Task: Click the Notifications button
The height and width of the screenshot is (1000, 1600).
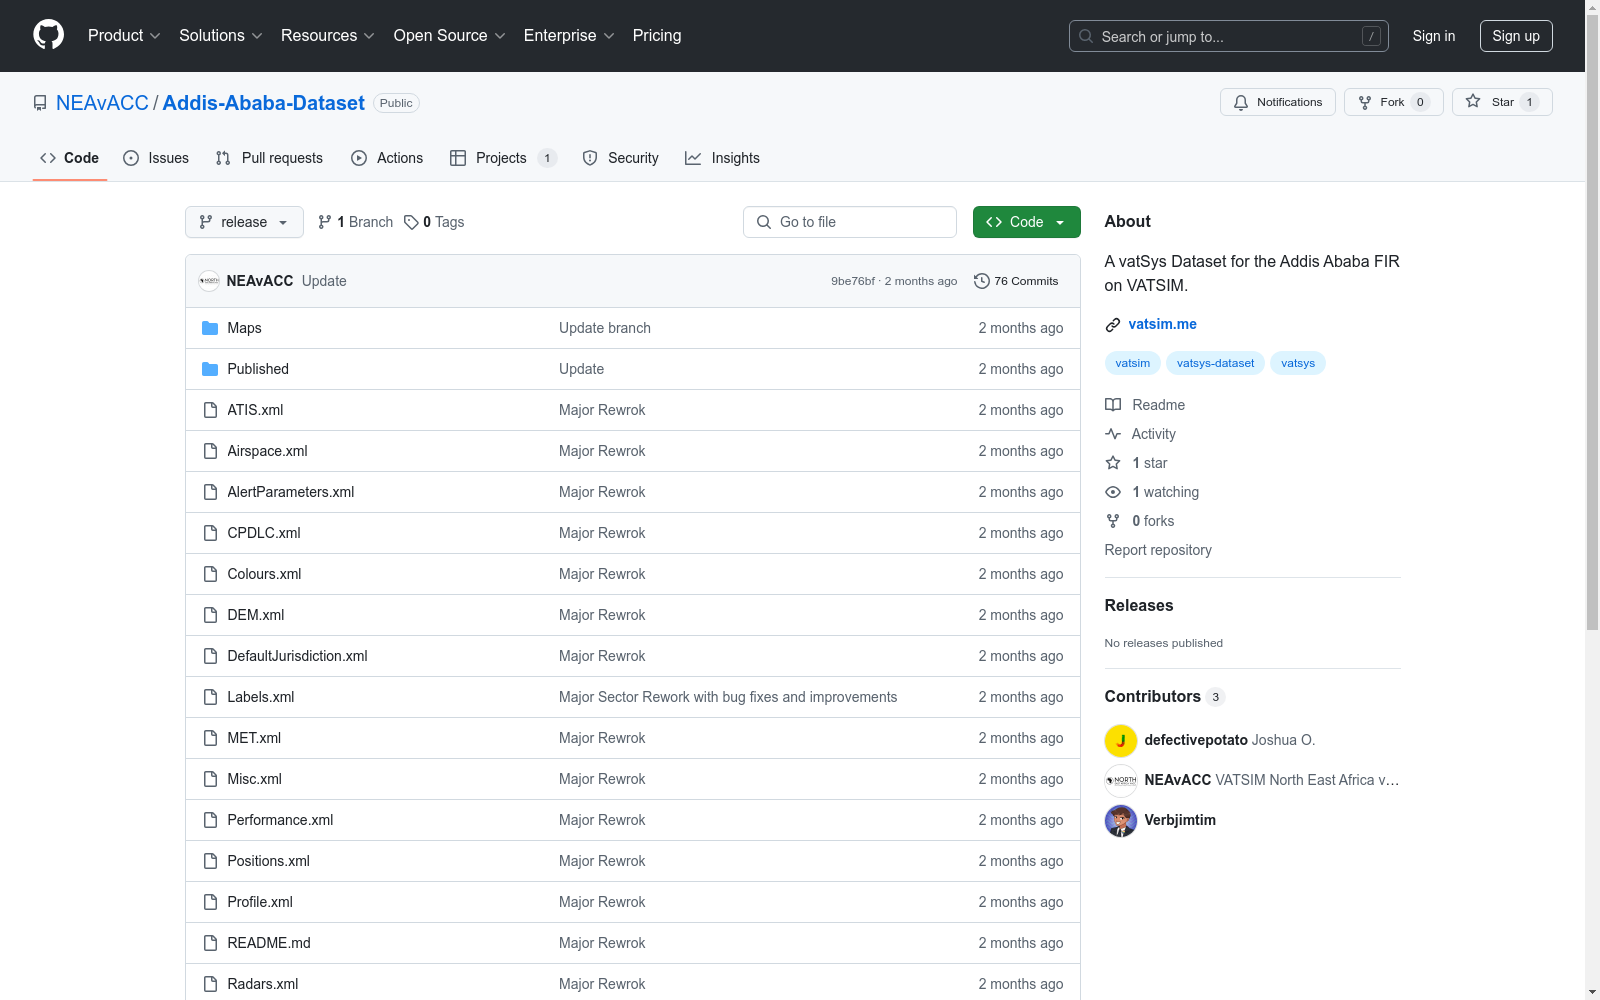Action: pos(1277,102)
